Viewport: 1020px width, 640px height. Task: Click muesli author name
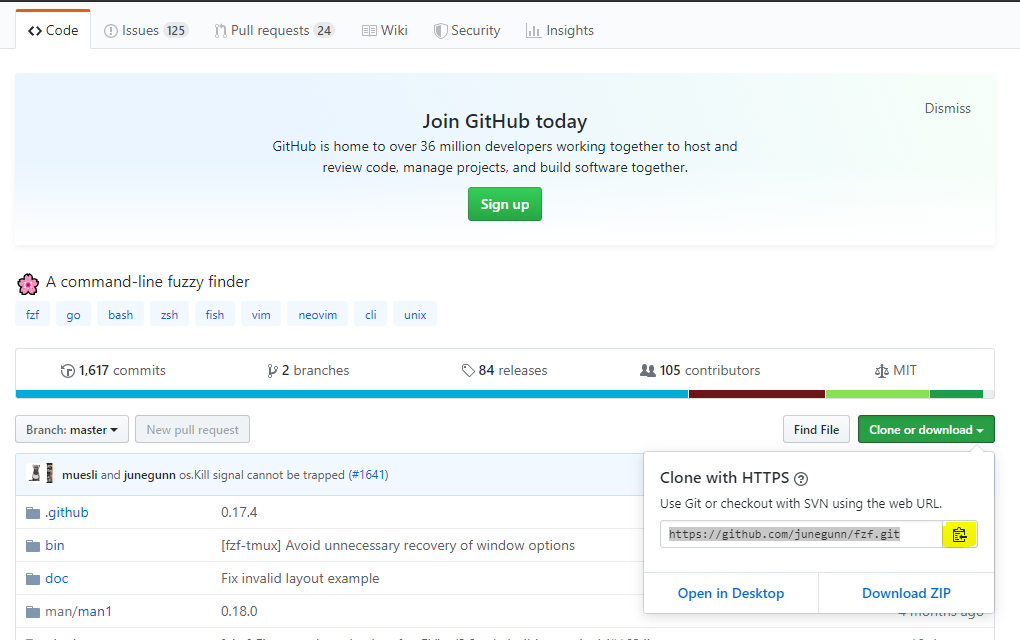click(x=79, y=475)
